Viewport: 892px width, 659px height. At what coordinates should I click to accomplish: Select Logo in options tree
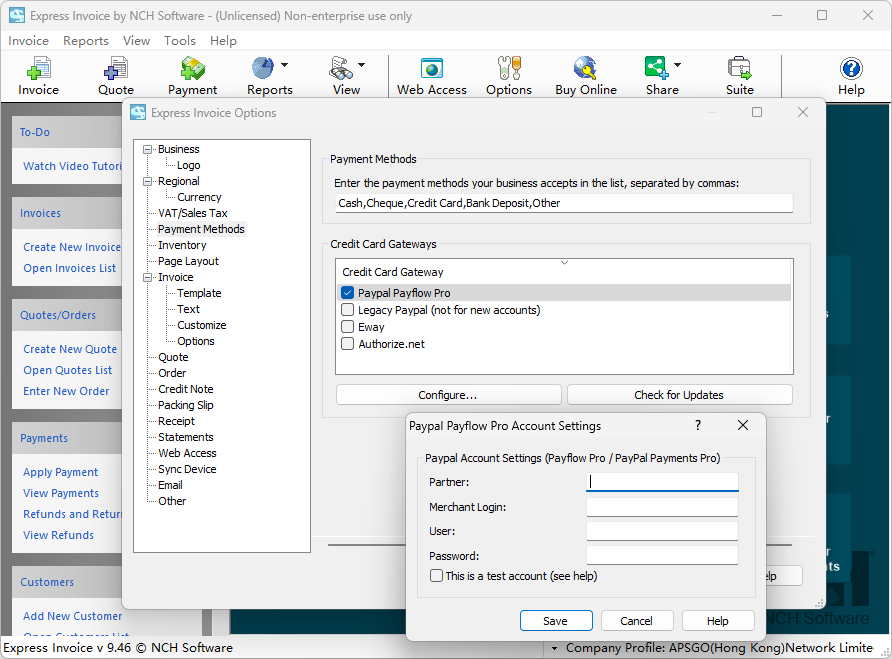click(x=188, y=165)
